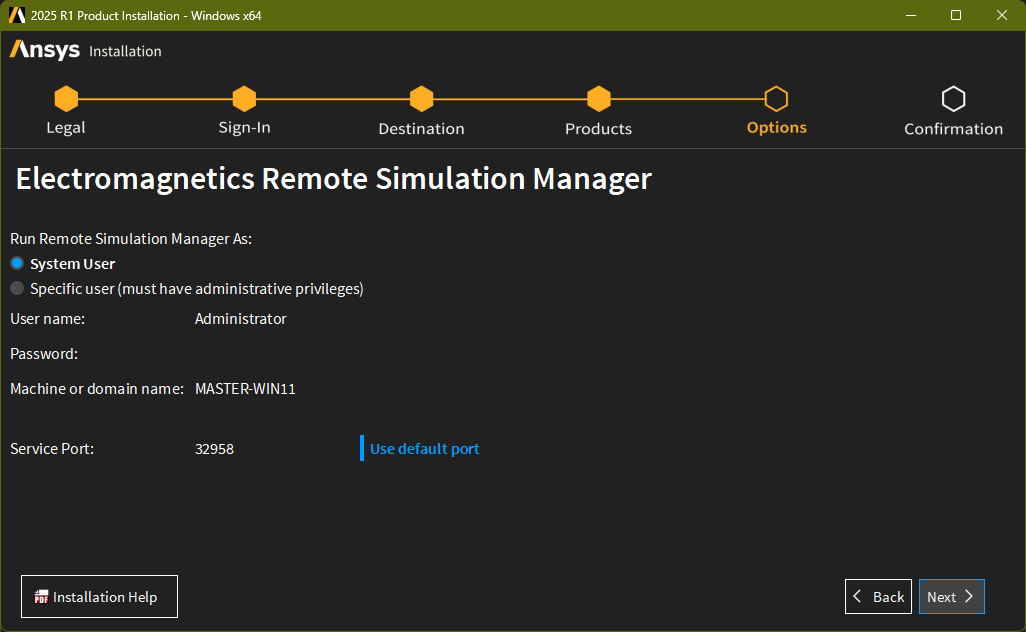Click the Destination step label
The width and height of the screenshot is (1026, 632).
421,129
